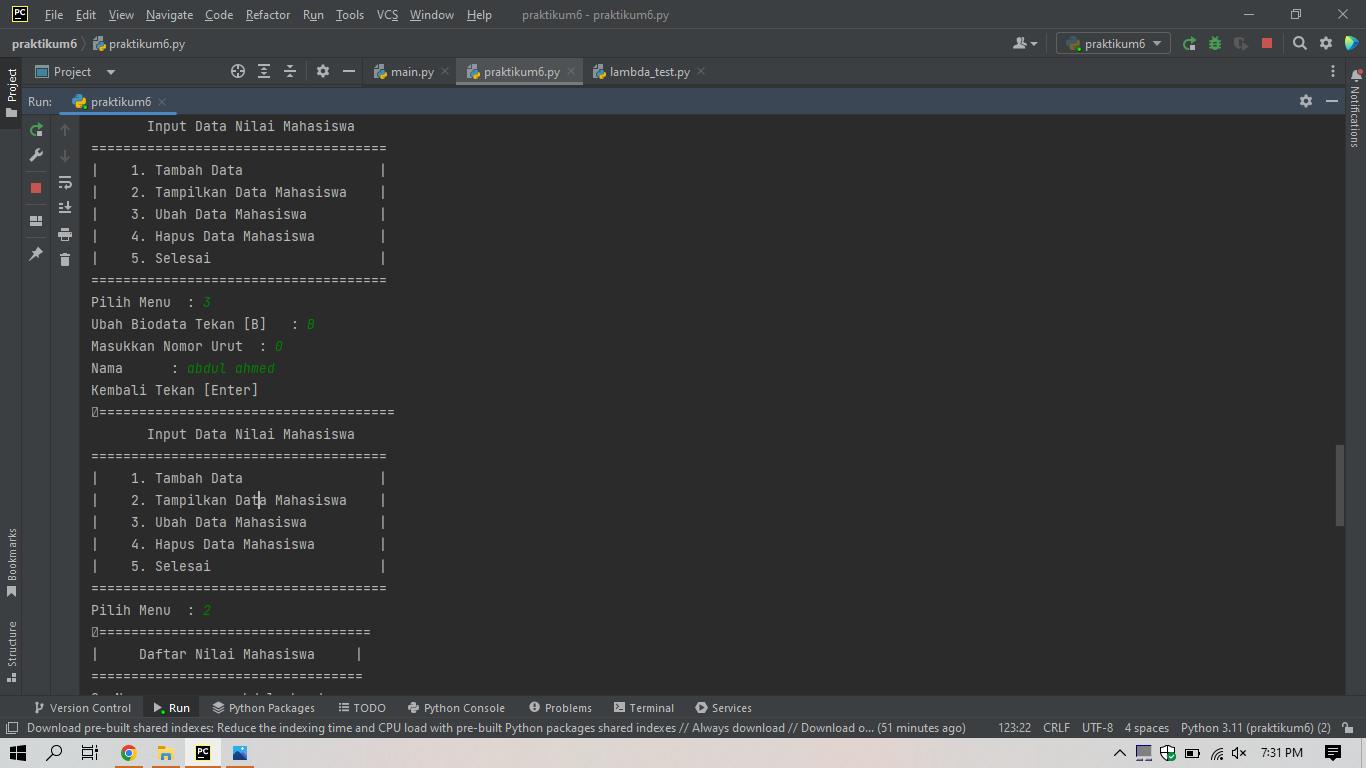Enable Scroll to End in console
Screen dimensions: 1366x768
65,207
